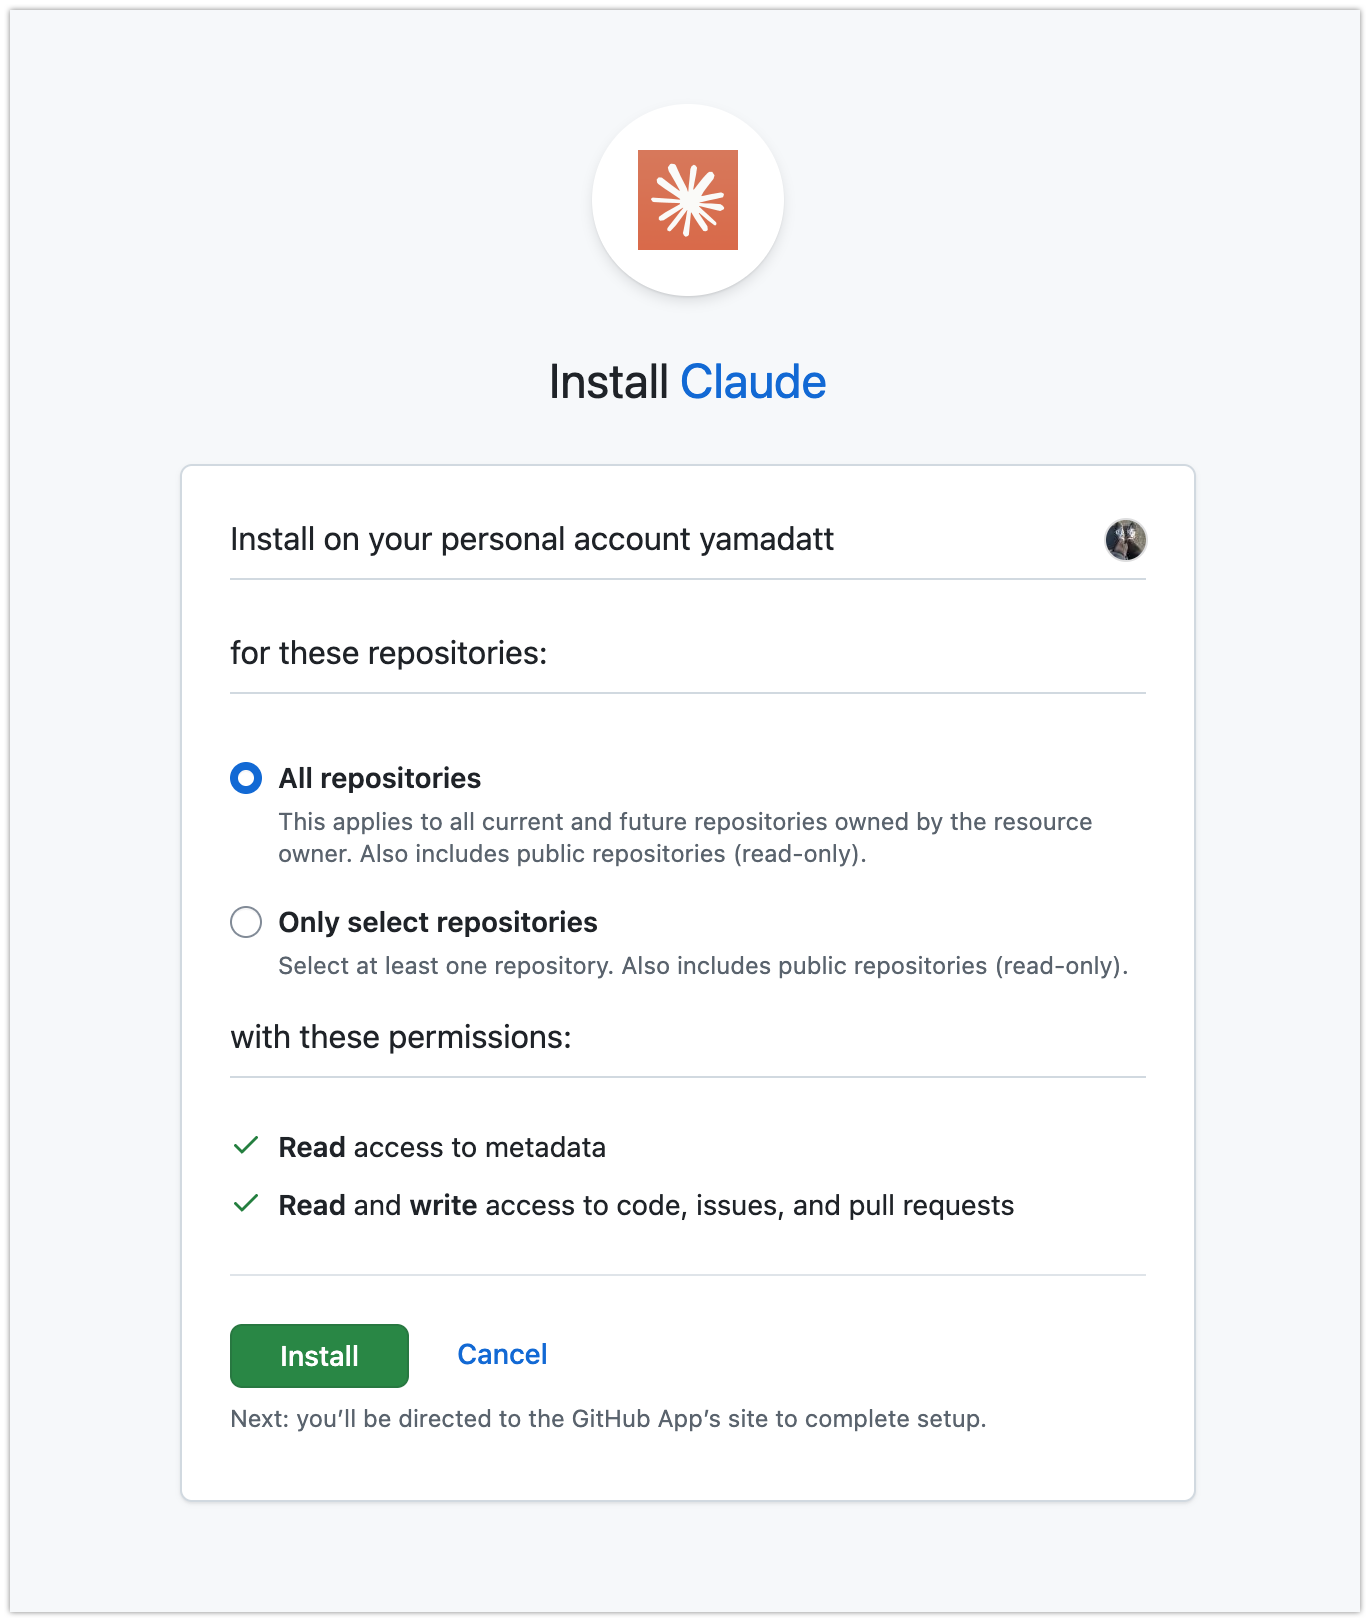Click the "Only select repositories" option label
This screenshot has height=1622, width=1370.
tap(438, 922)
